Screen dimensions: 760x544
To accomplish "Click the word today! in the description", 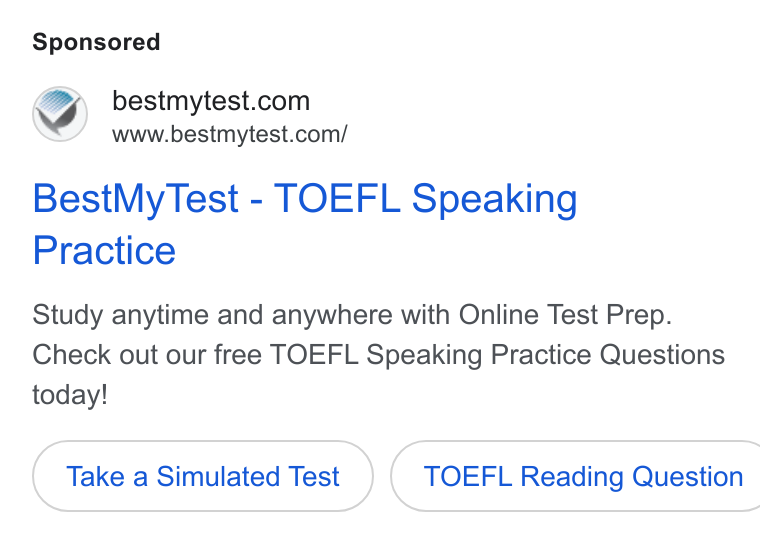I will pyautogui.click(x=70, y=395).
